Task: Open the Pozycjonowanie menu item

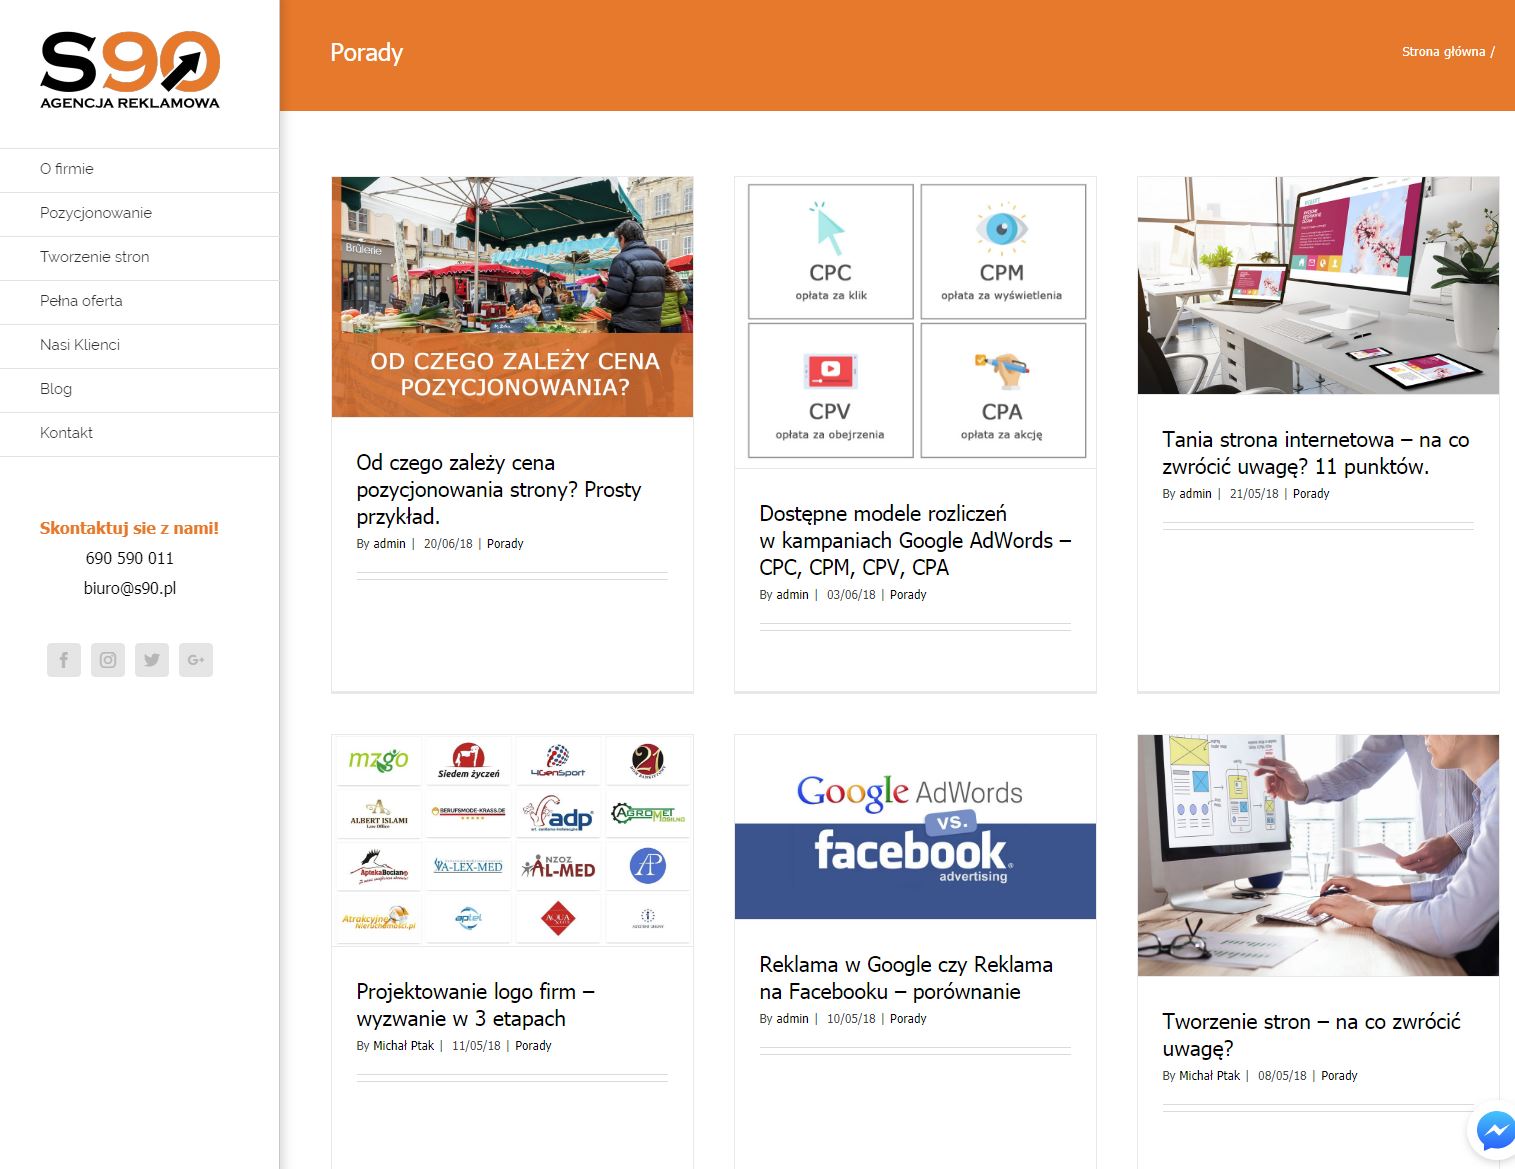Action: pos(139,213)
